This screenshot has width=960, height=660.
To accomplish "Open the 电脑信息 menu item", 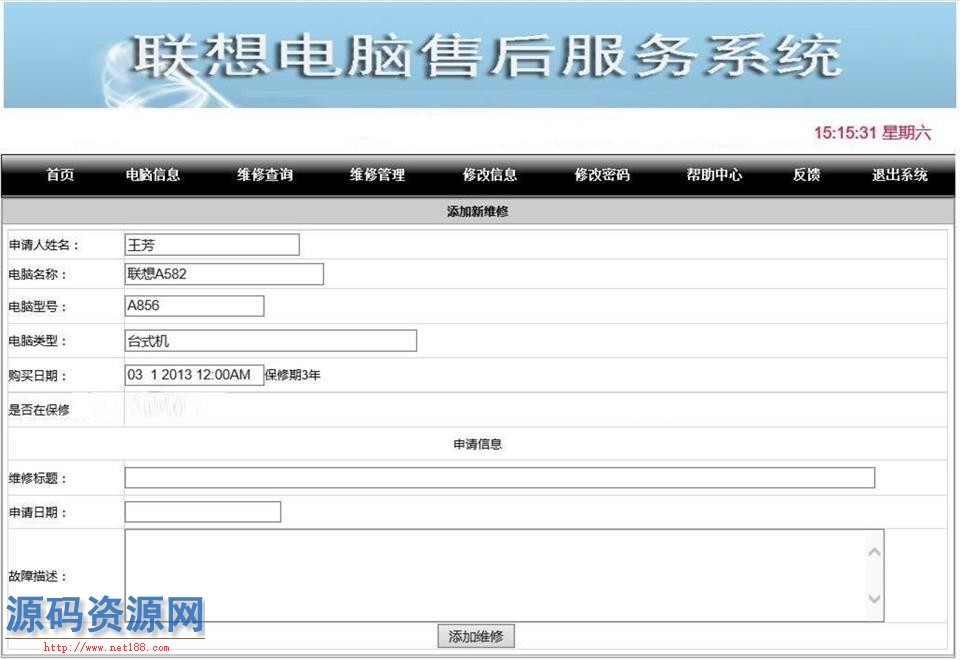I will click(153, 175).
